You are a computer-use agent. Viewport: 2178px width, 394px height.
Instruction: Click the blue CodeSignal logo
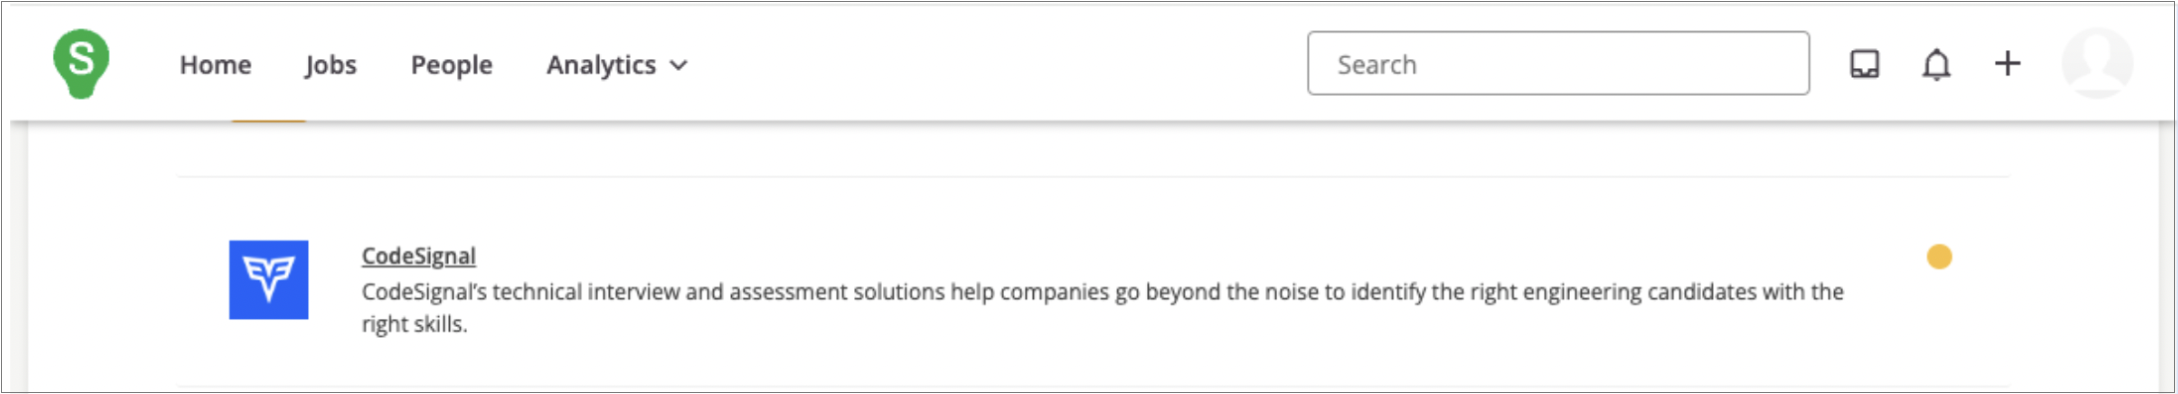pyautogui.click(x=269, y=280)
